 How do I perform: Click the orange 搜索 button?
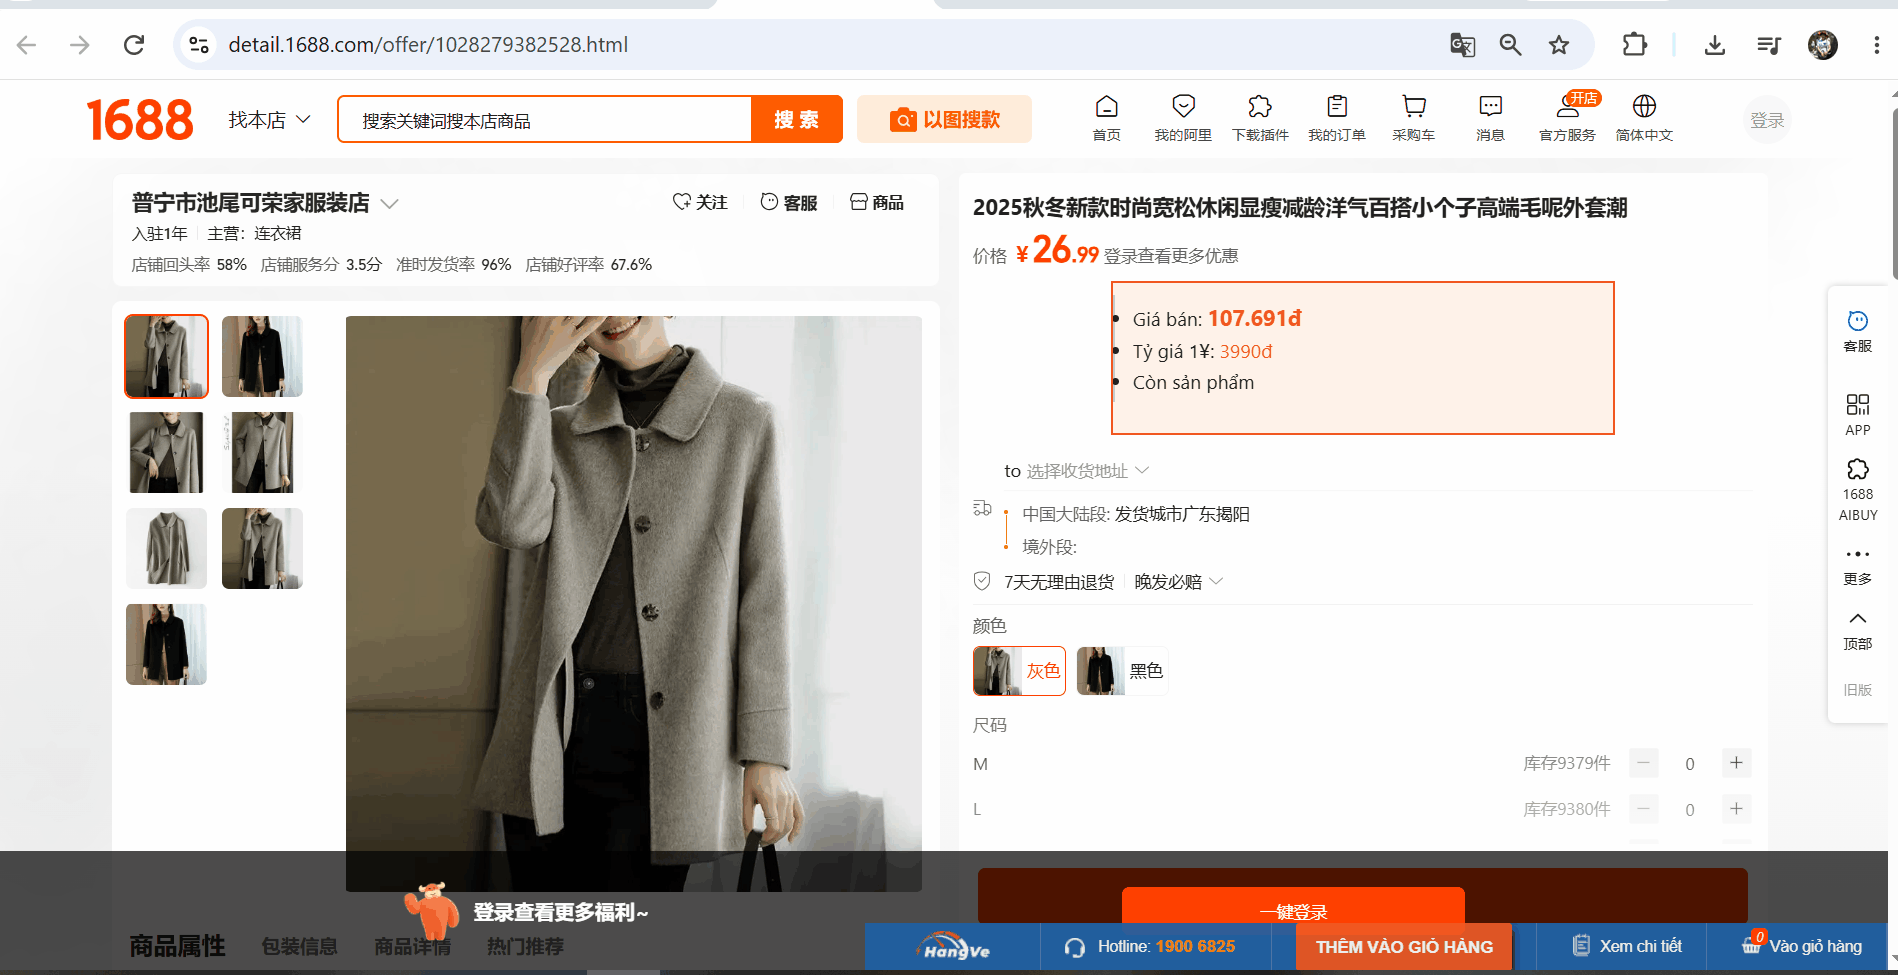click(797, 120)
